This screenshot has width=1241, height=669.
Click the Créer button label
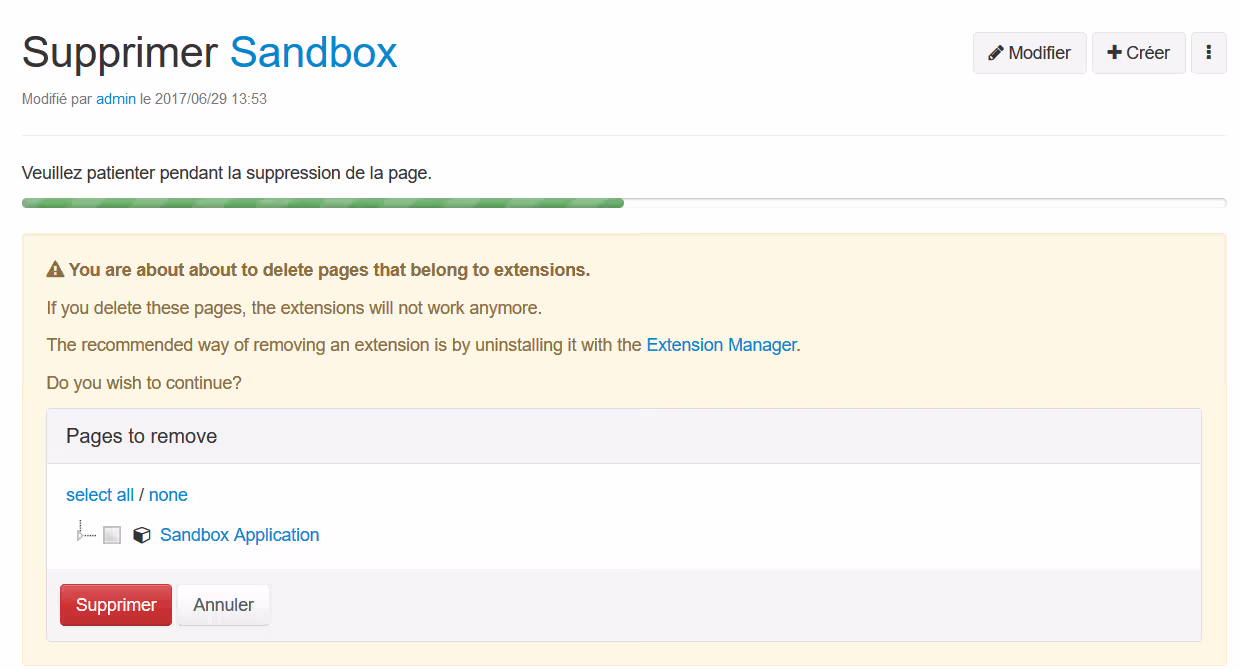click(1147, 53)
